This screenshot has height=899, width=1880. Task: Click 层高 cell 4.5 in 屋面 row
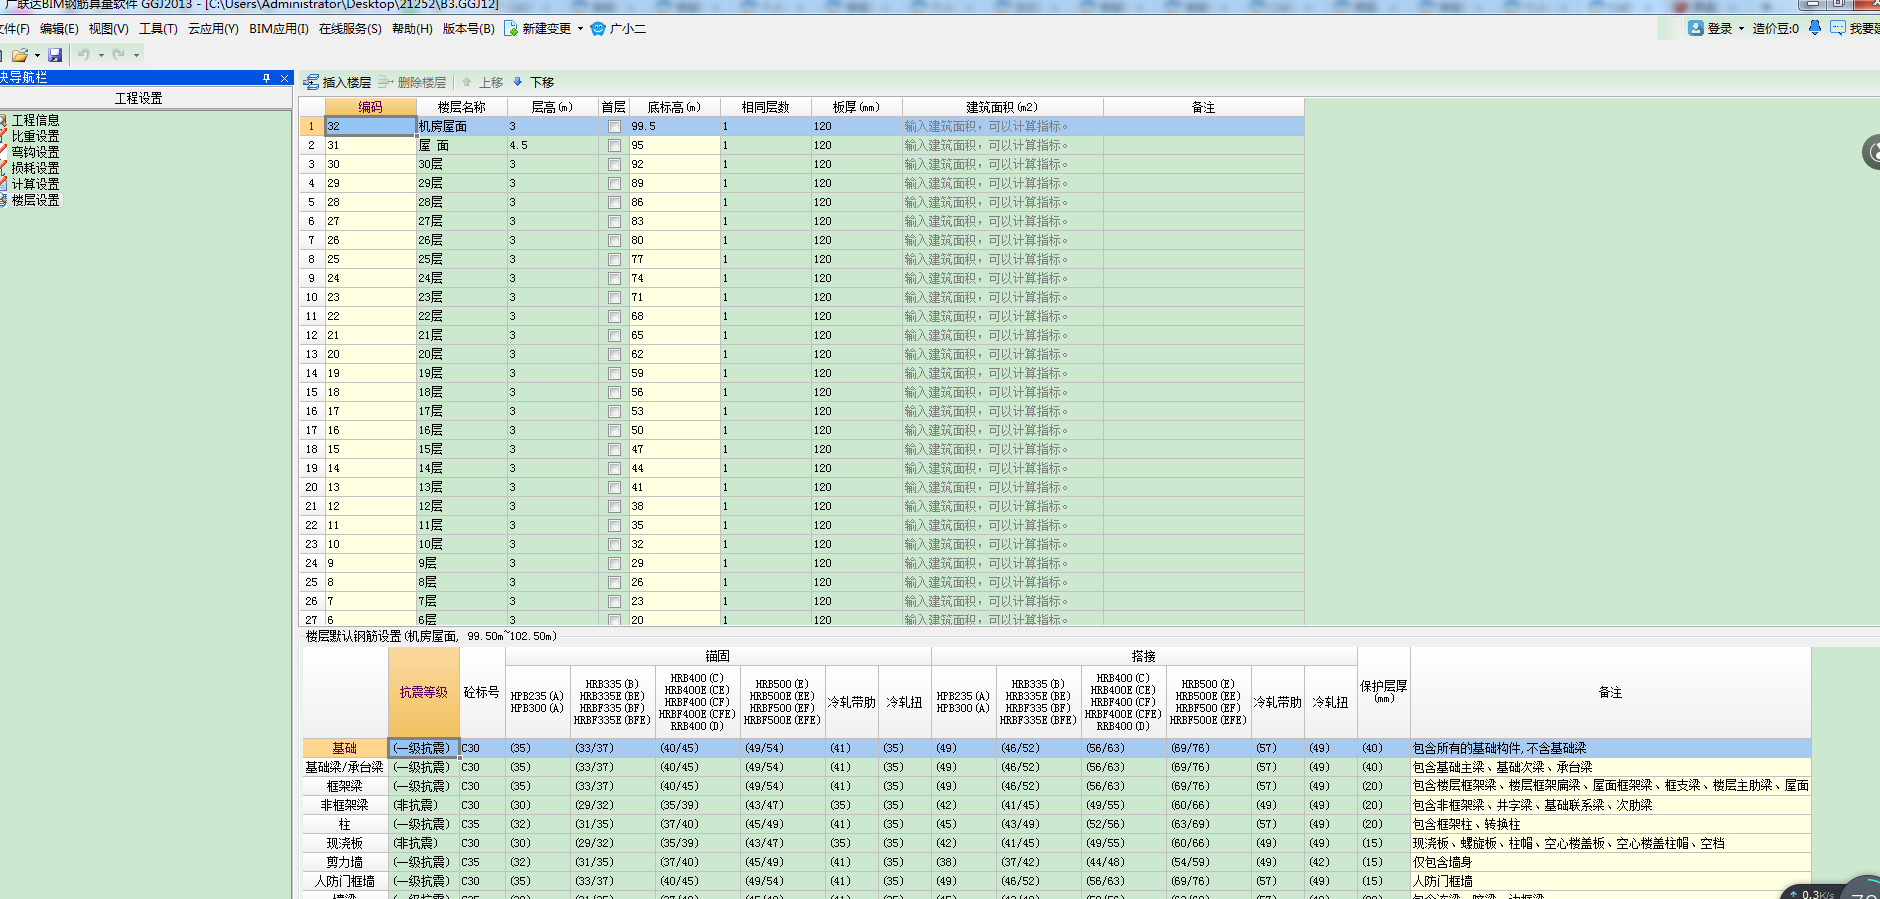tap(552, 145)
